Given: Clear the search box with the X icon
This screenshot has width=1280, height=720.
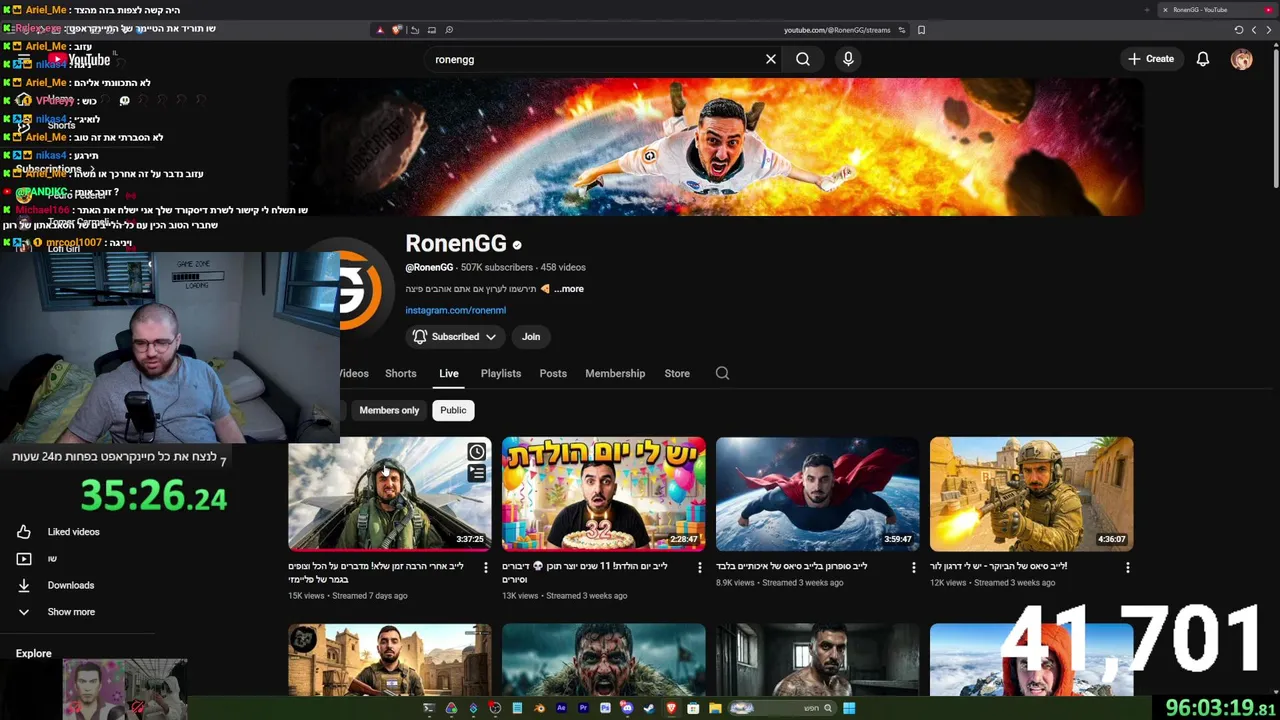Looking at the screenshot, I should 771,59.
